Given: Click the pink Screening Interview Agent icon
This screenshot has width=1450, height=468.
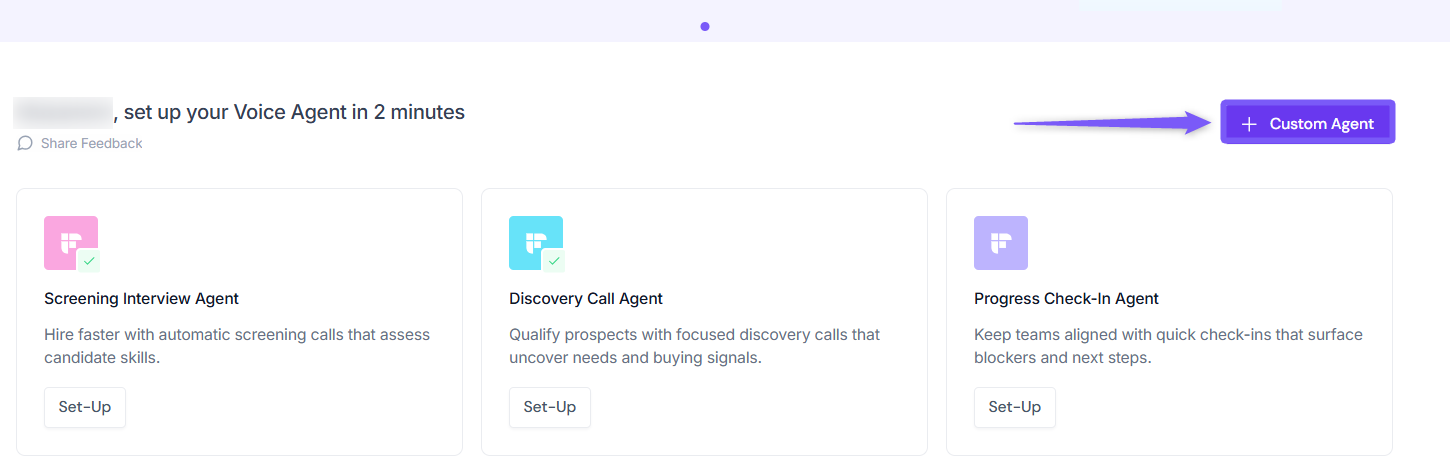Looking at the screenshot, I should (x=68, y=240).
